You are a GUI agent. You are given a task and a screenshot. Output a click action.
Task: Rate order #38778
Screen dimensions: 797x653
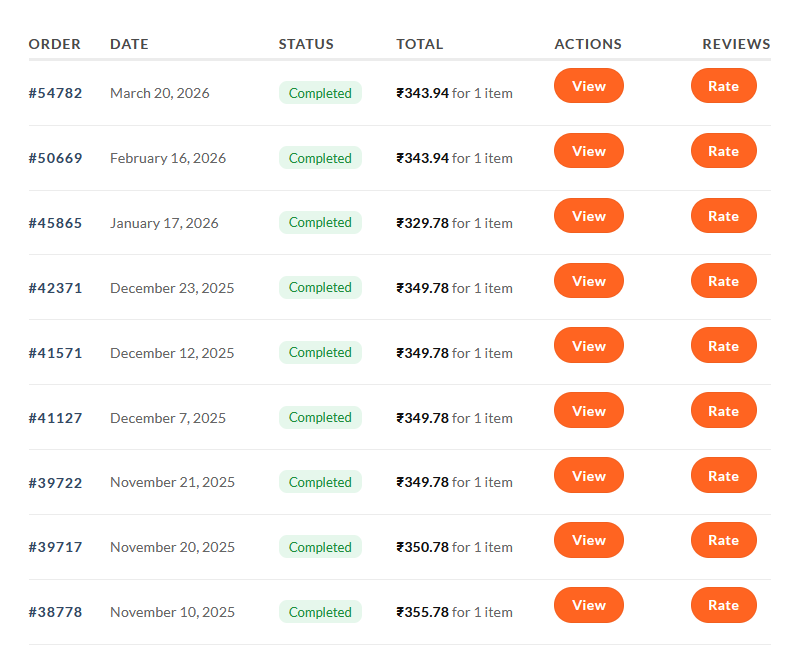pos(723,605)
